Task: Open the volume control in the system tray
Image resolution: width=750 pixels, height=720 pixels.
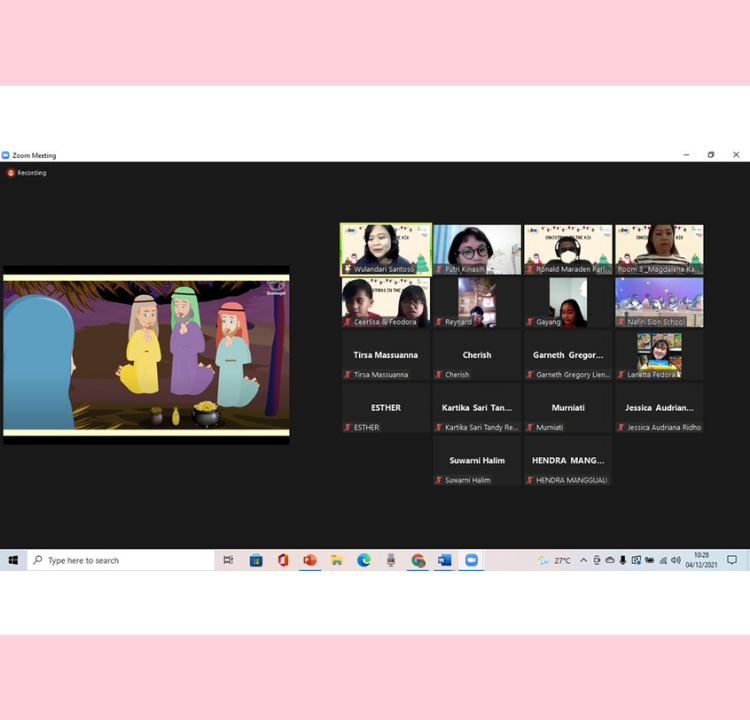Action: click(676, 560)
